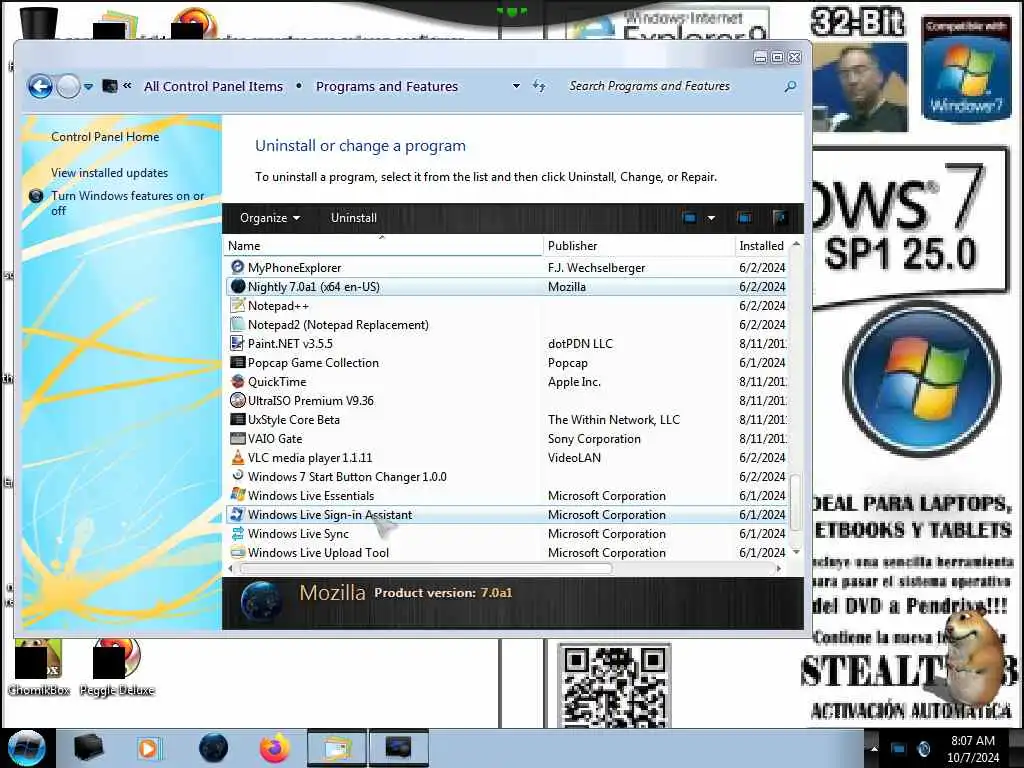Select the UxStyle Core Beta icon
The width and height of the screenshot is (1024, 768).
(237, 419)
